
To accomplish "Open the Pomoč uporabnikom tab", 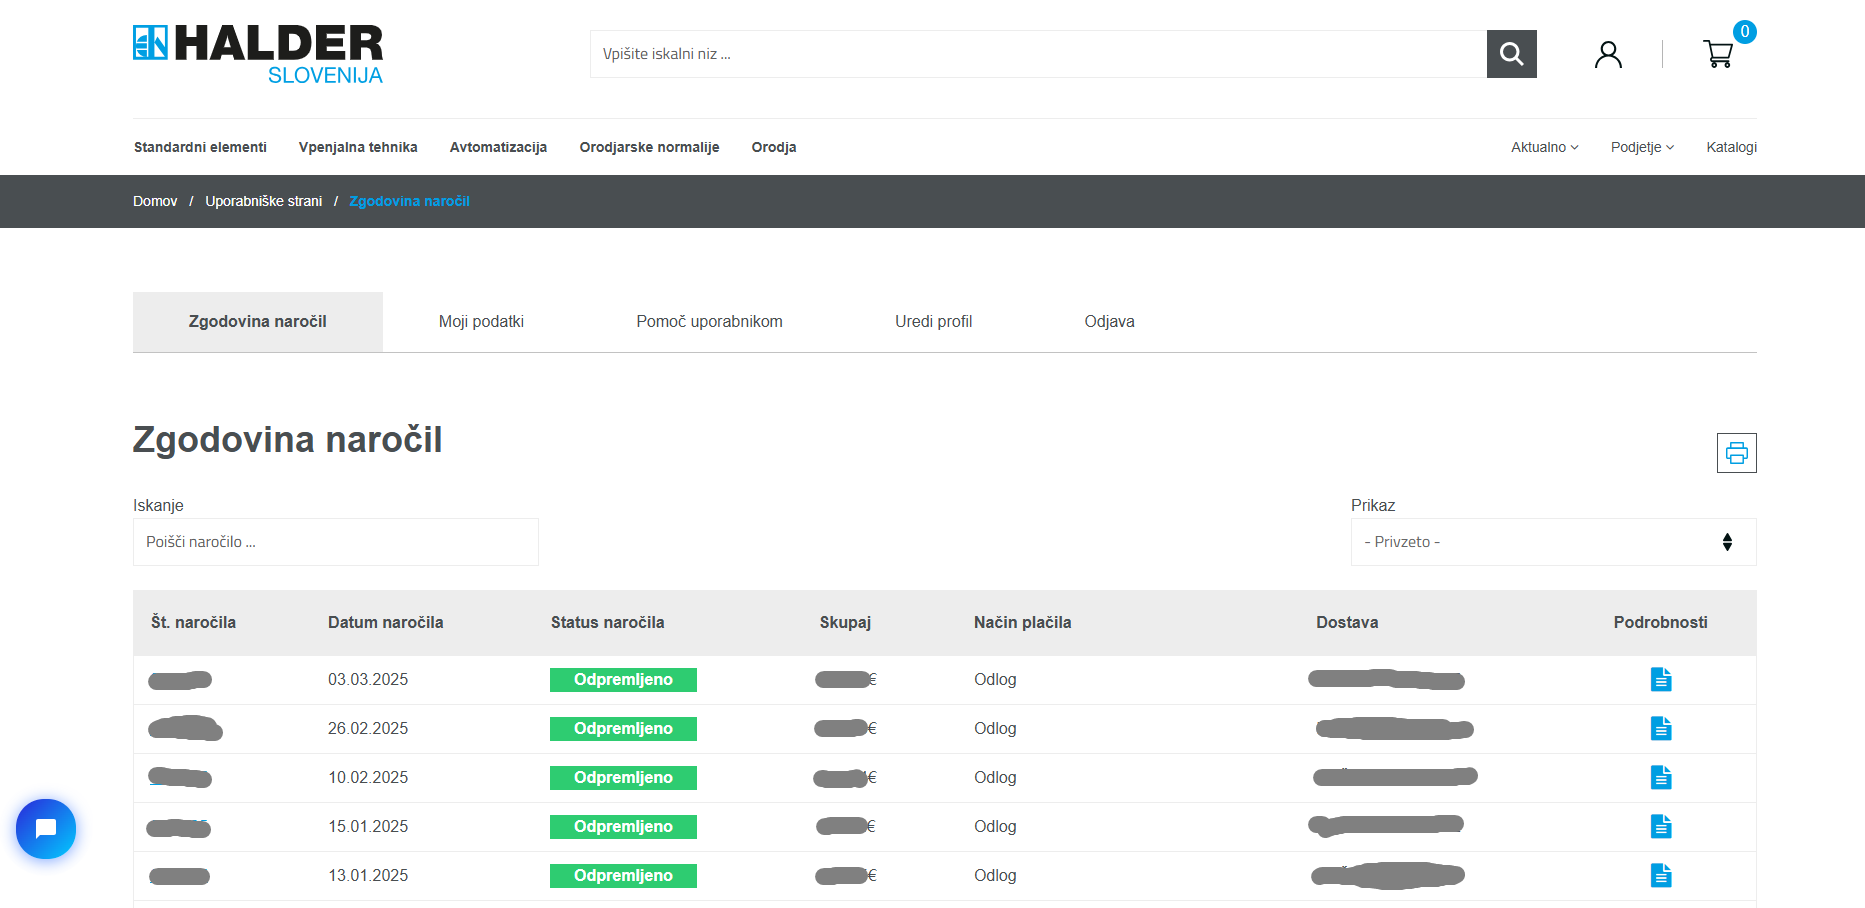I will click(709, 322).
